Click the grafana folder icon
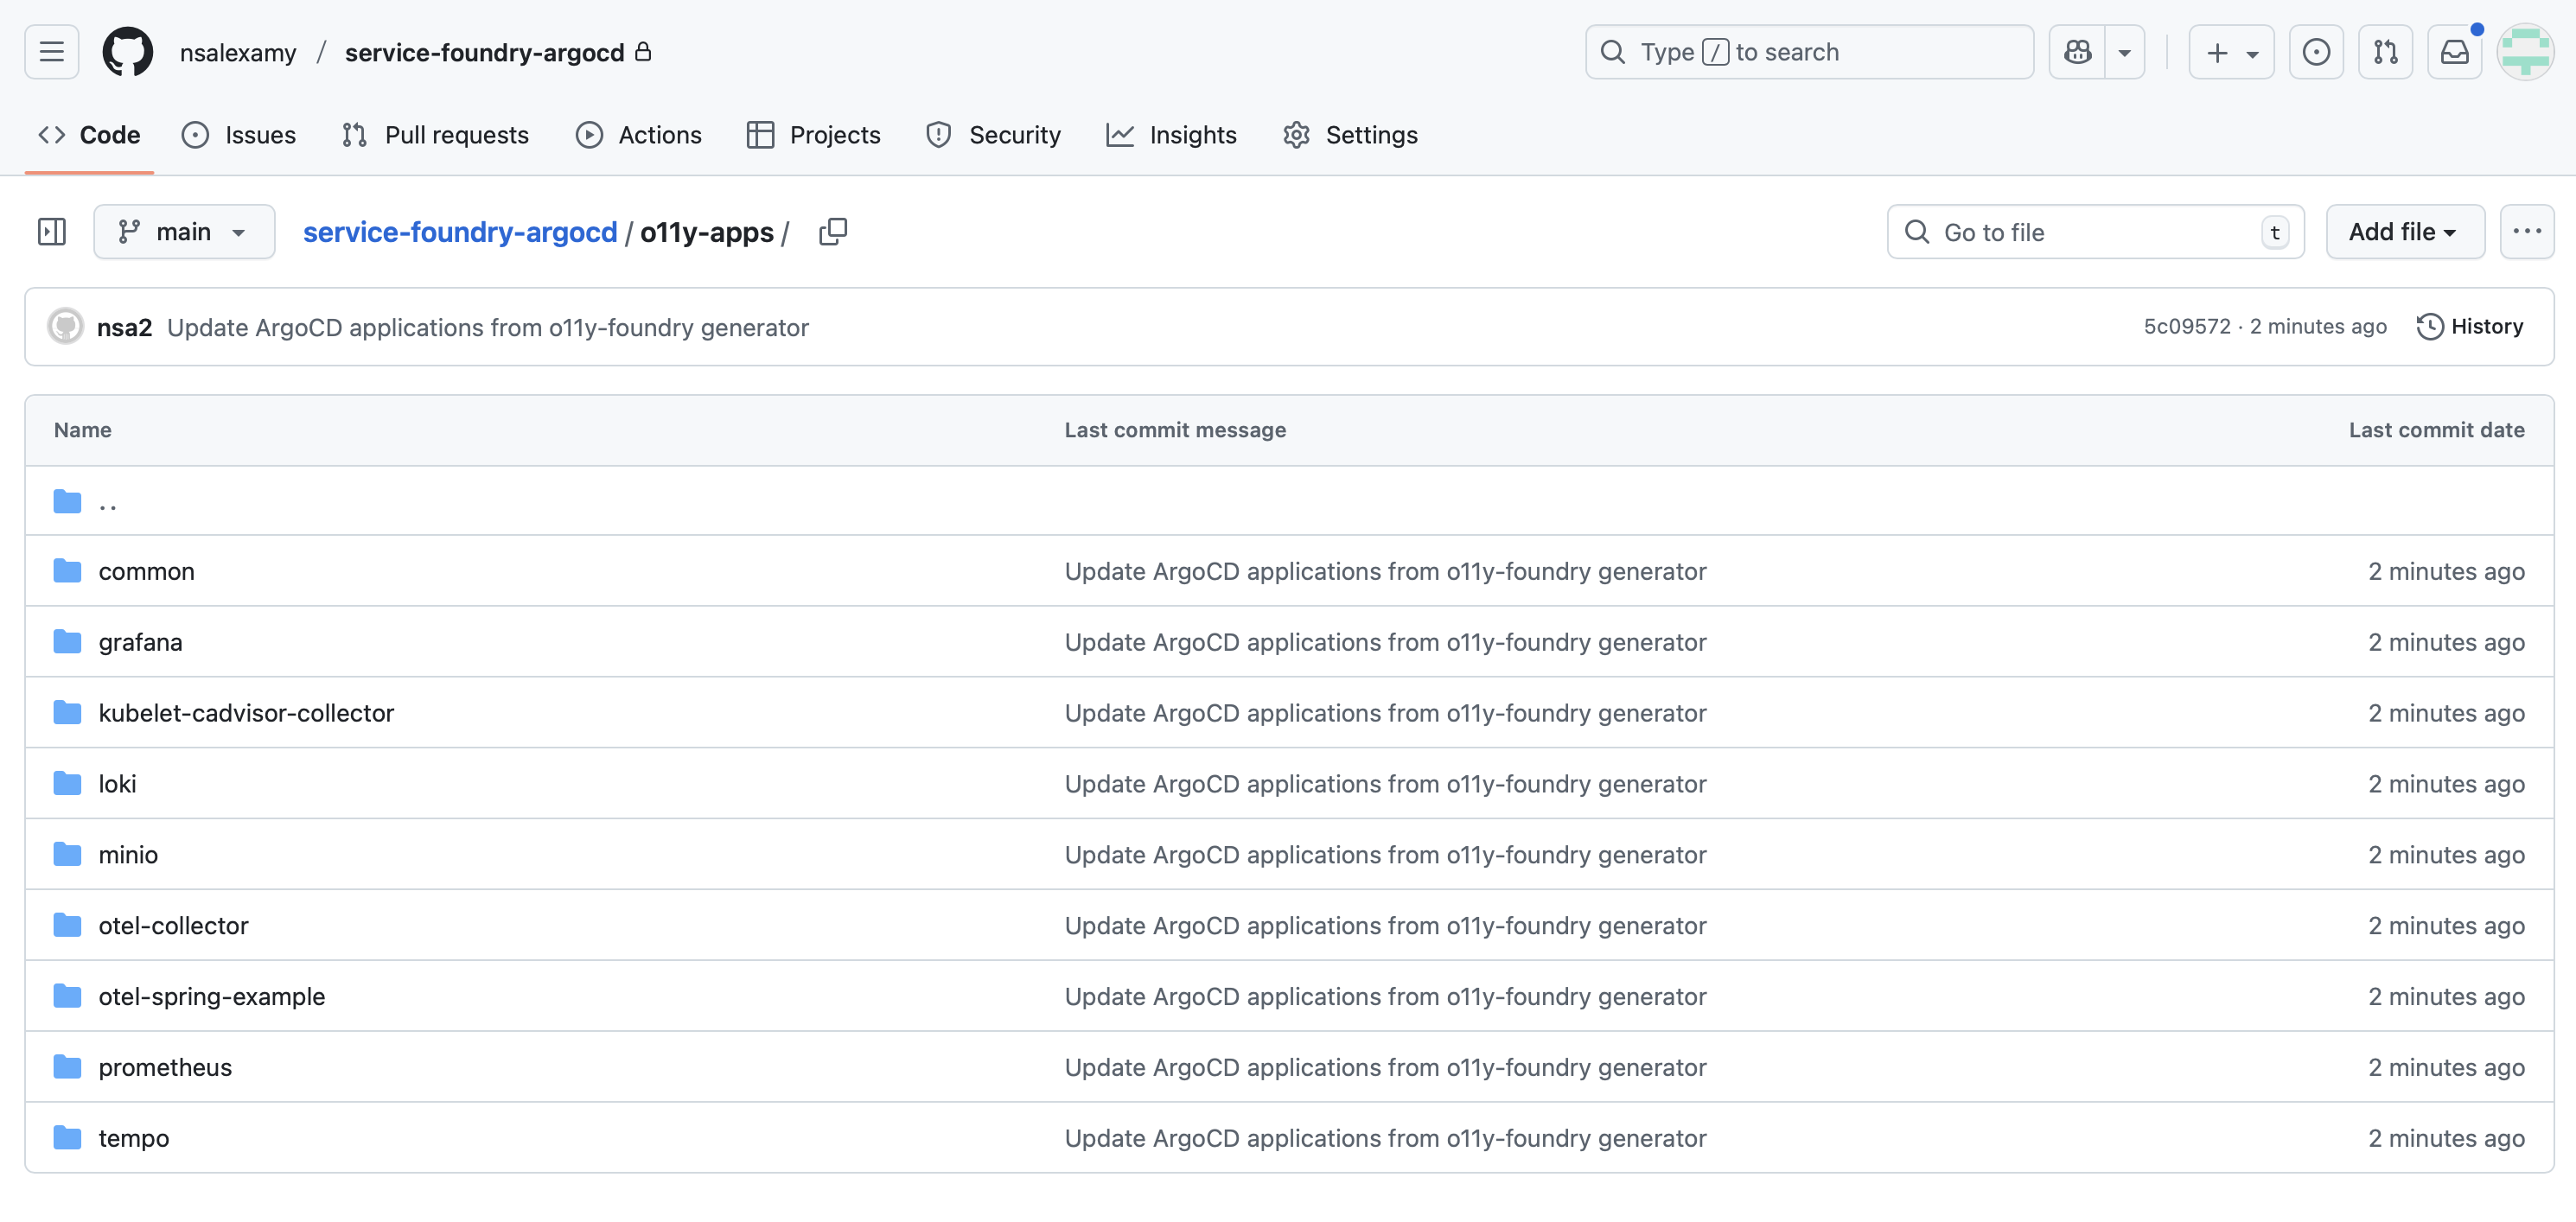This screenshot has height=1222, width=2576. [67, 641]
